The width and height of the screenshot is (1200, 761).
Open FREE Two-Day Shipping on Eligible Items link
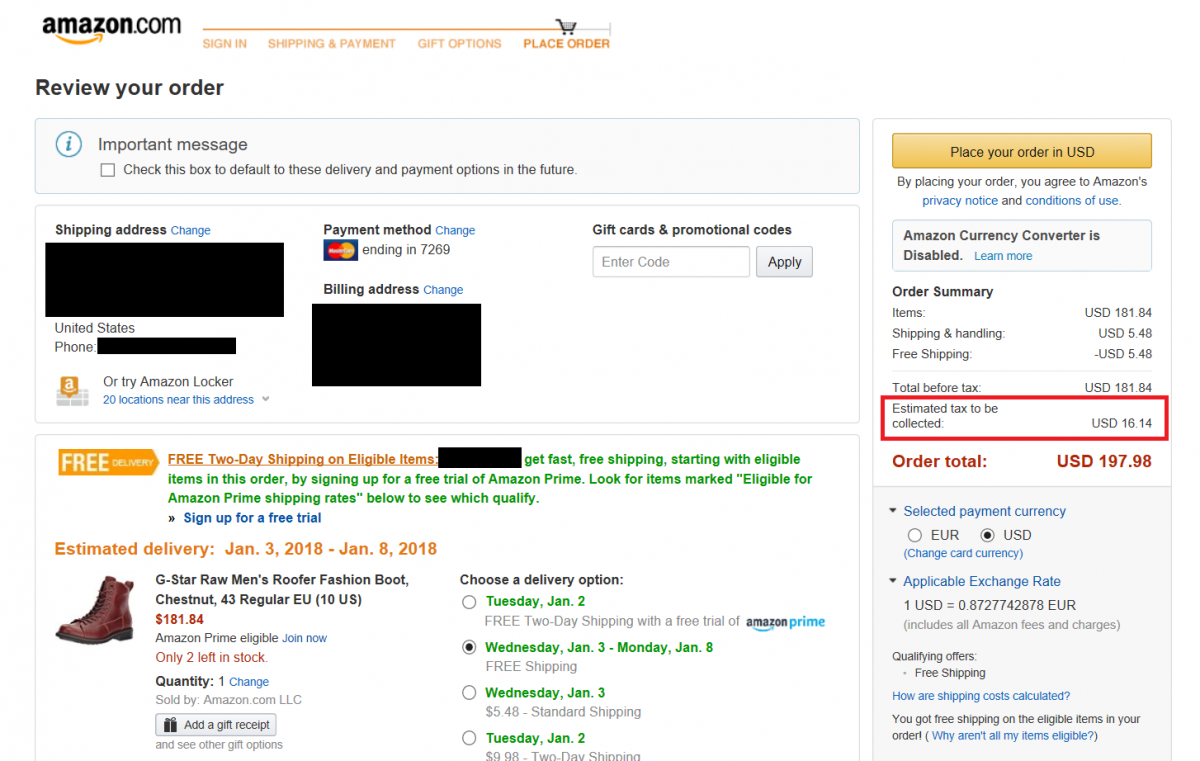click(x=303, y=459)
